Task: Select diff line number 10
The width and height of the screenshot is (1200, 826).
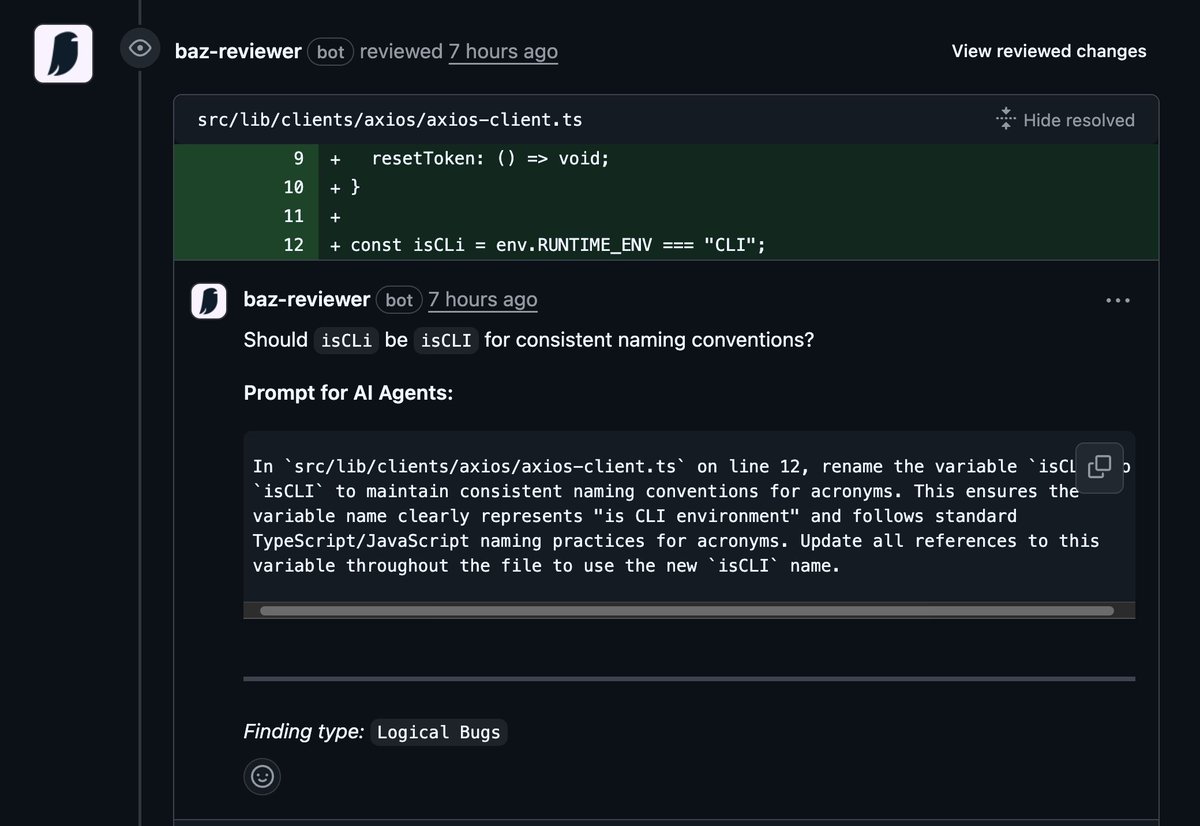Action: 293,187
